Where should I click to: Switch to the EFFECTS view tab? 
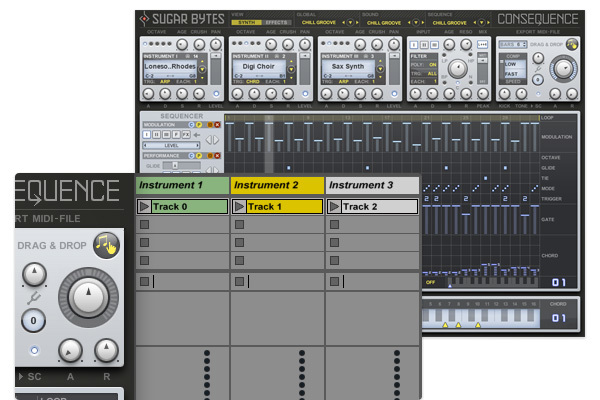tap(277, 22)
